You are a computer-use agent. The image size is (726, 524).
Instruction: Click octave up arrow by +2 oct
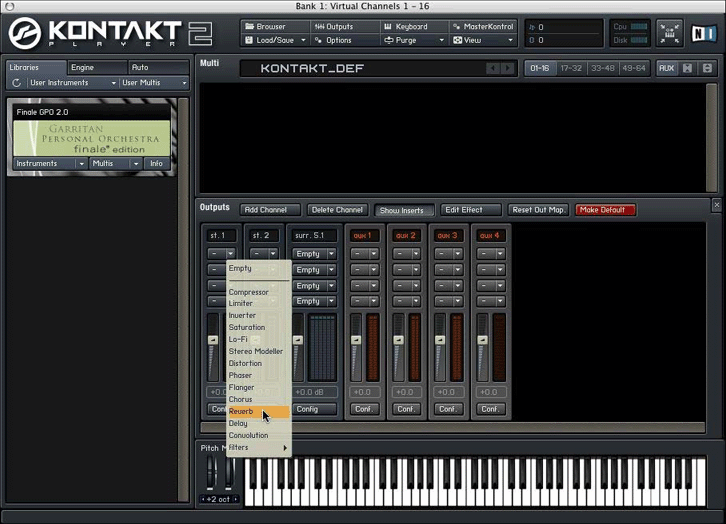[x=236, y=499]
